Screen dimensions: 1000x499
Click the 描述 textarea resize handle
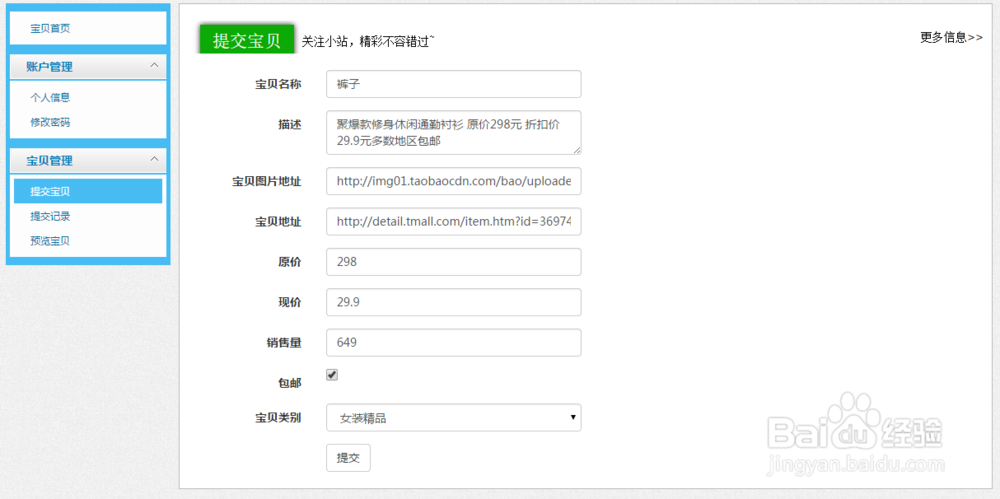(577, 150)
